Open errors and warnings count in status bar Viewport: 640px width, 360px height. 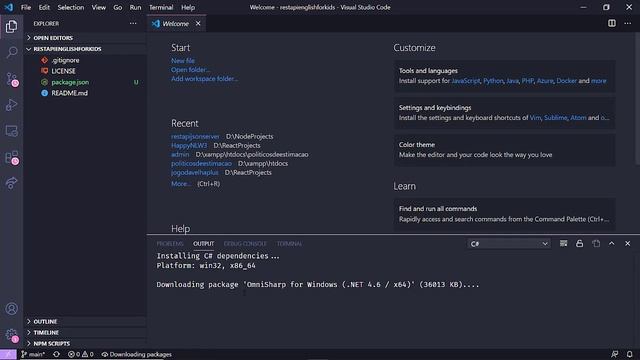[x=81, y=354]
